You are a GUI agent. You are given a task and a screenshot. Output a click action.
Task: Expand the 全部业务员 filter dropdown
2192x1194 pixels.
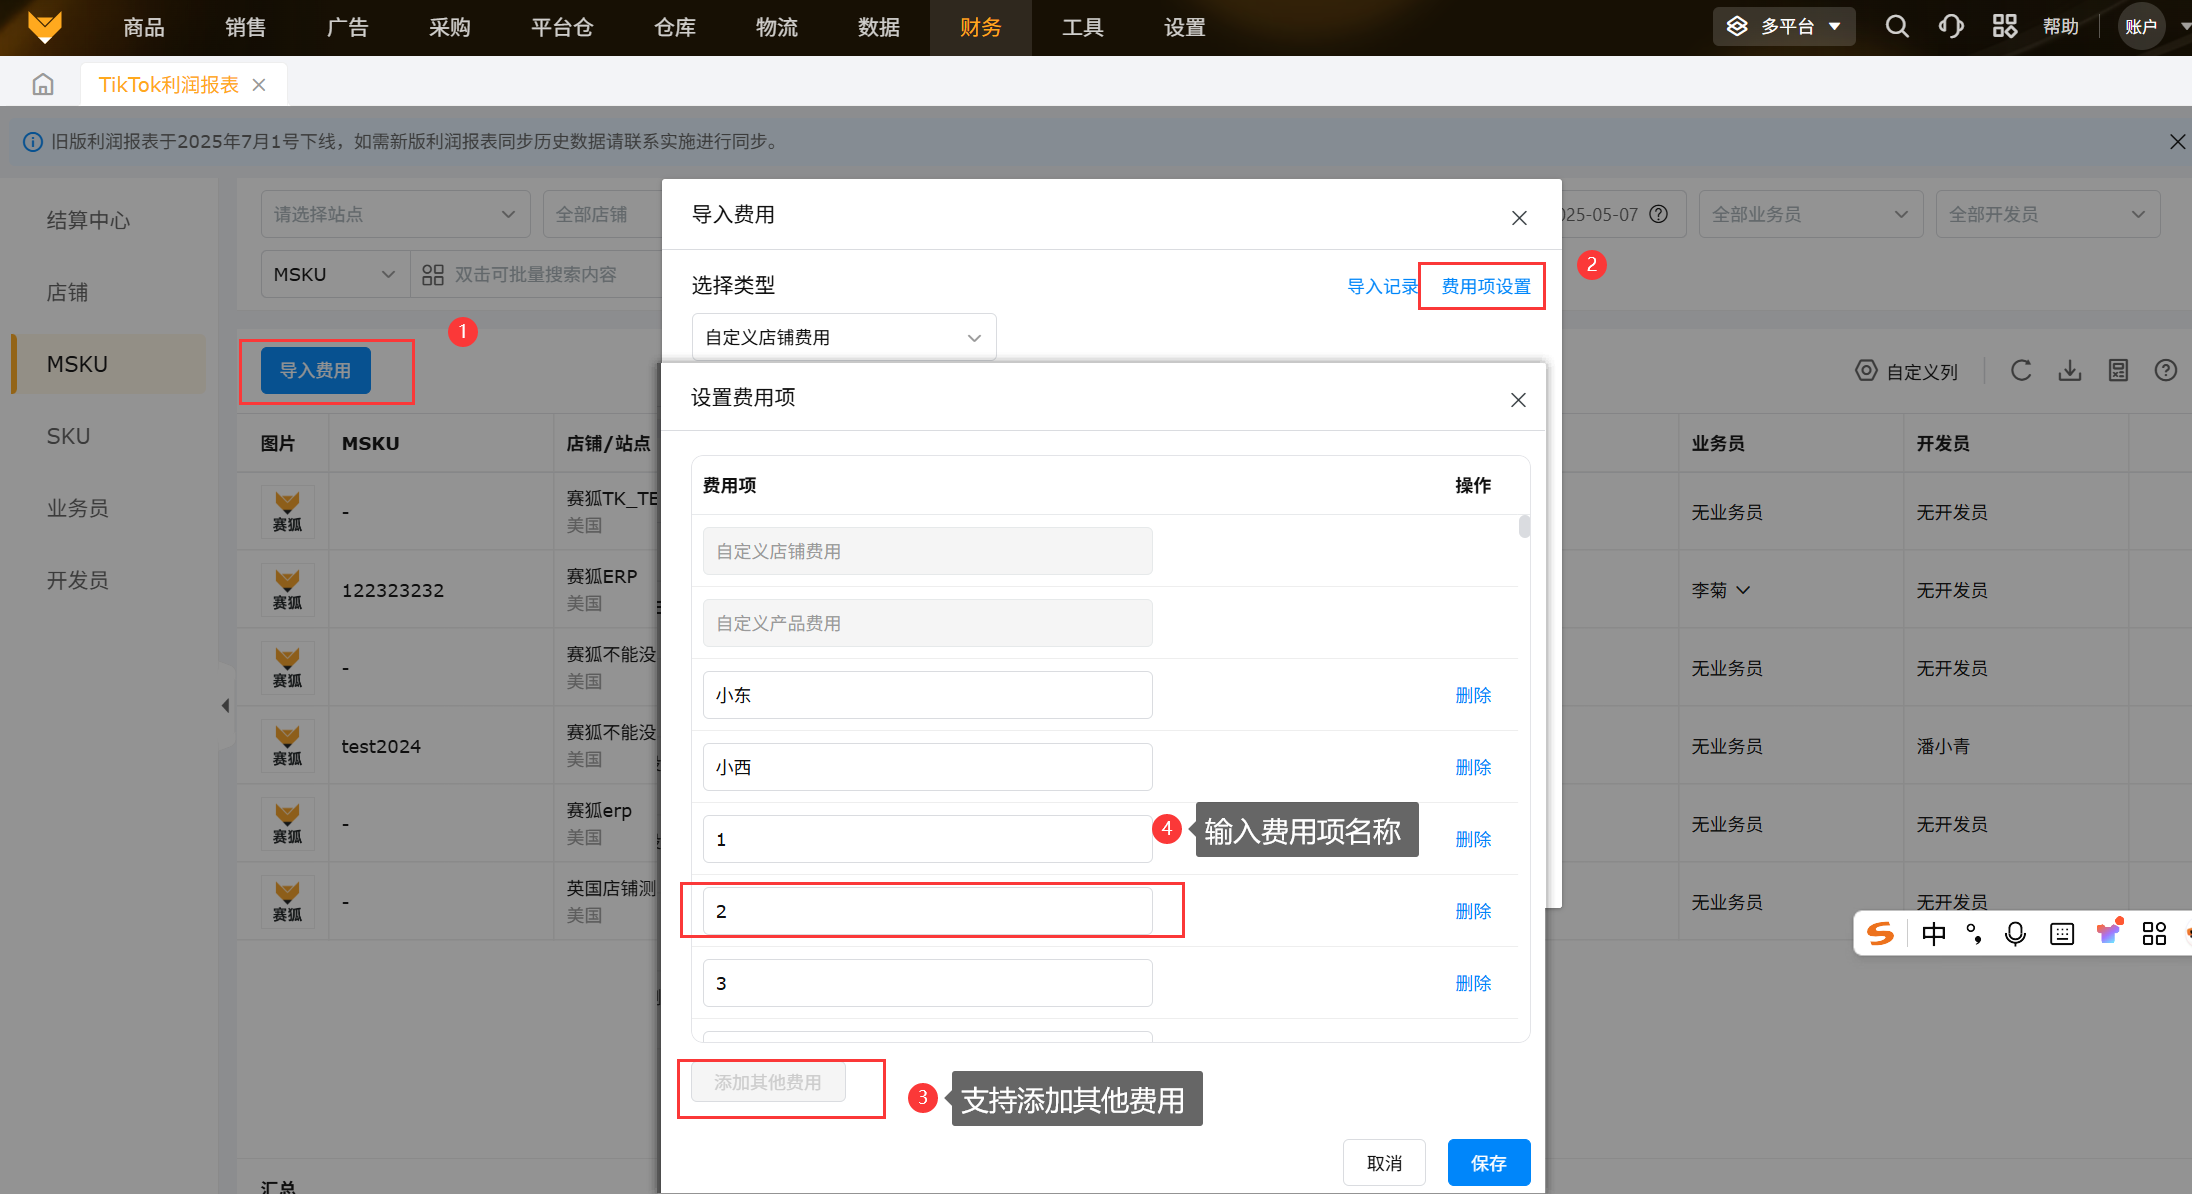1810,214
